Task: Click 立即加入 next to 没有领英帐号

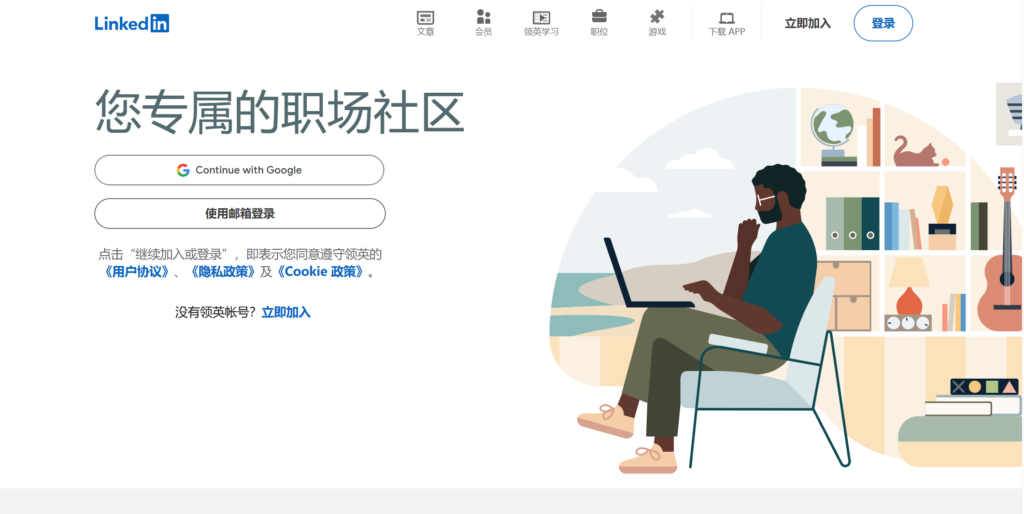Action: click(286, 312)
